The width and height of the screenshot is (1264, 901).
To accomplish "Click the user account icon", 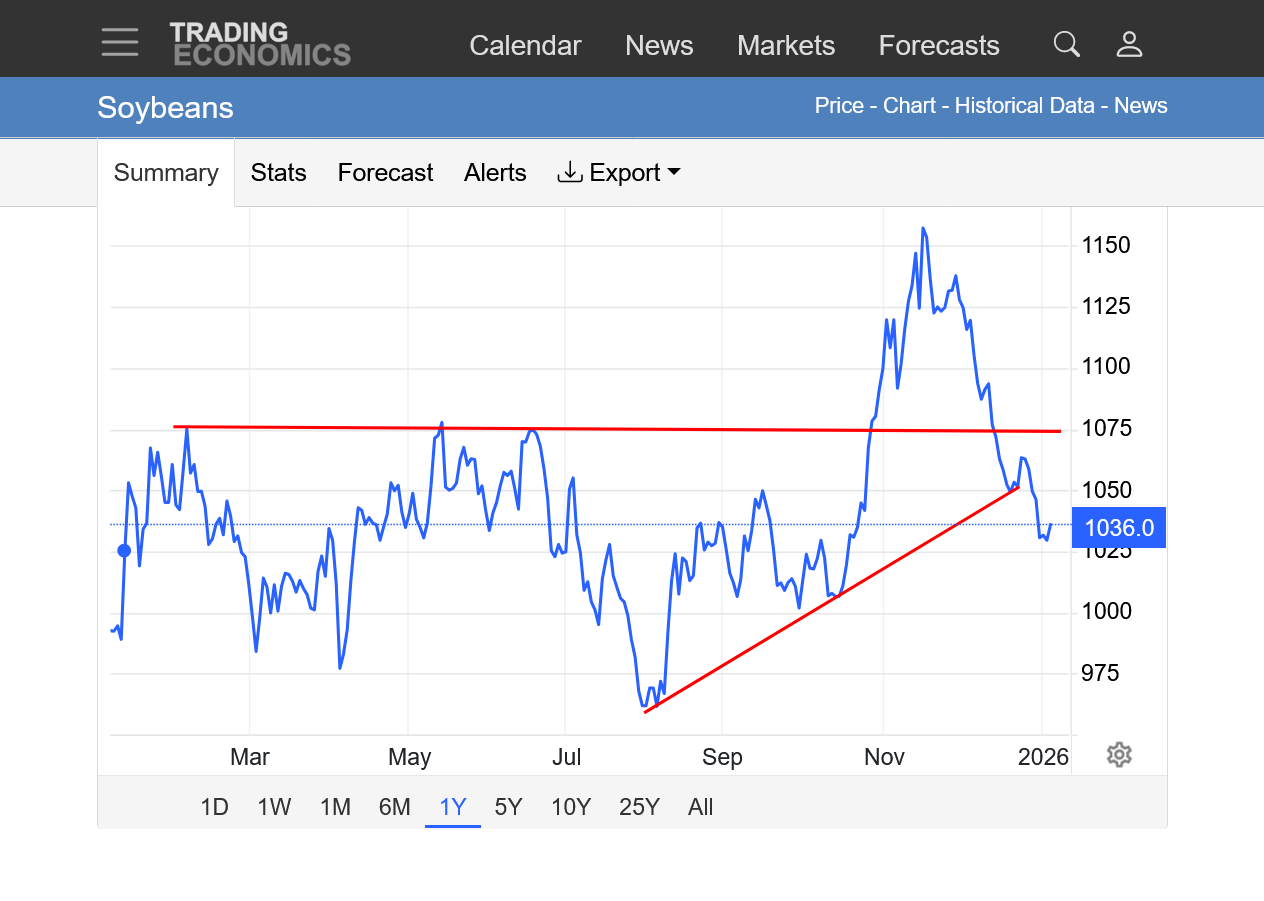I will (1129, 44).
